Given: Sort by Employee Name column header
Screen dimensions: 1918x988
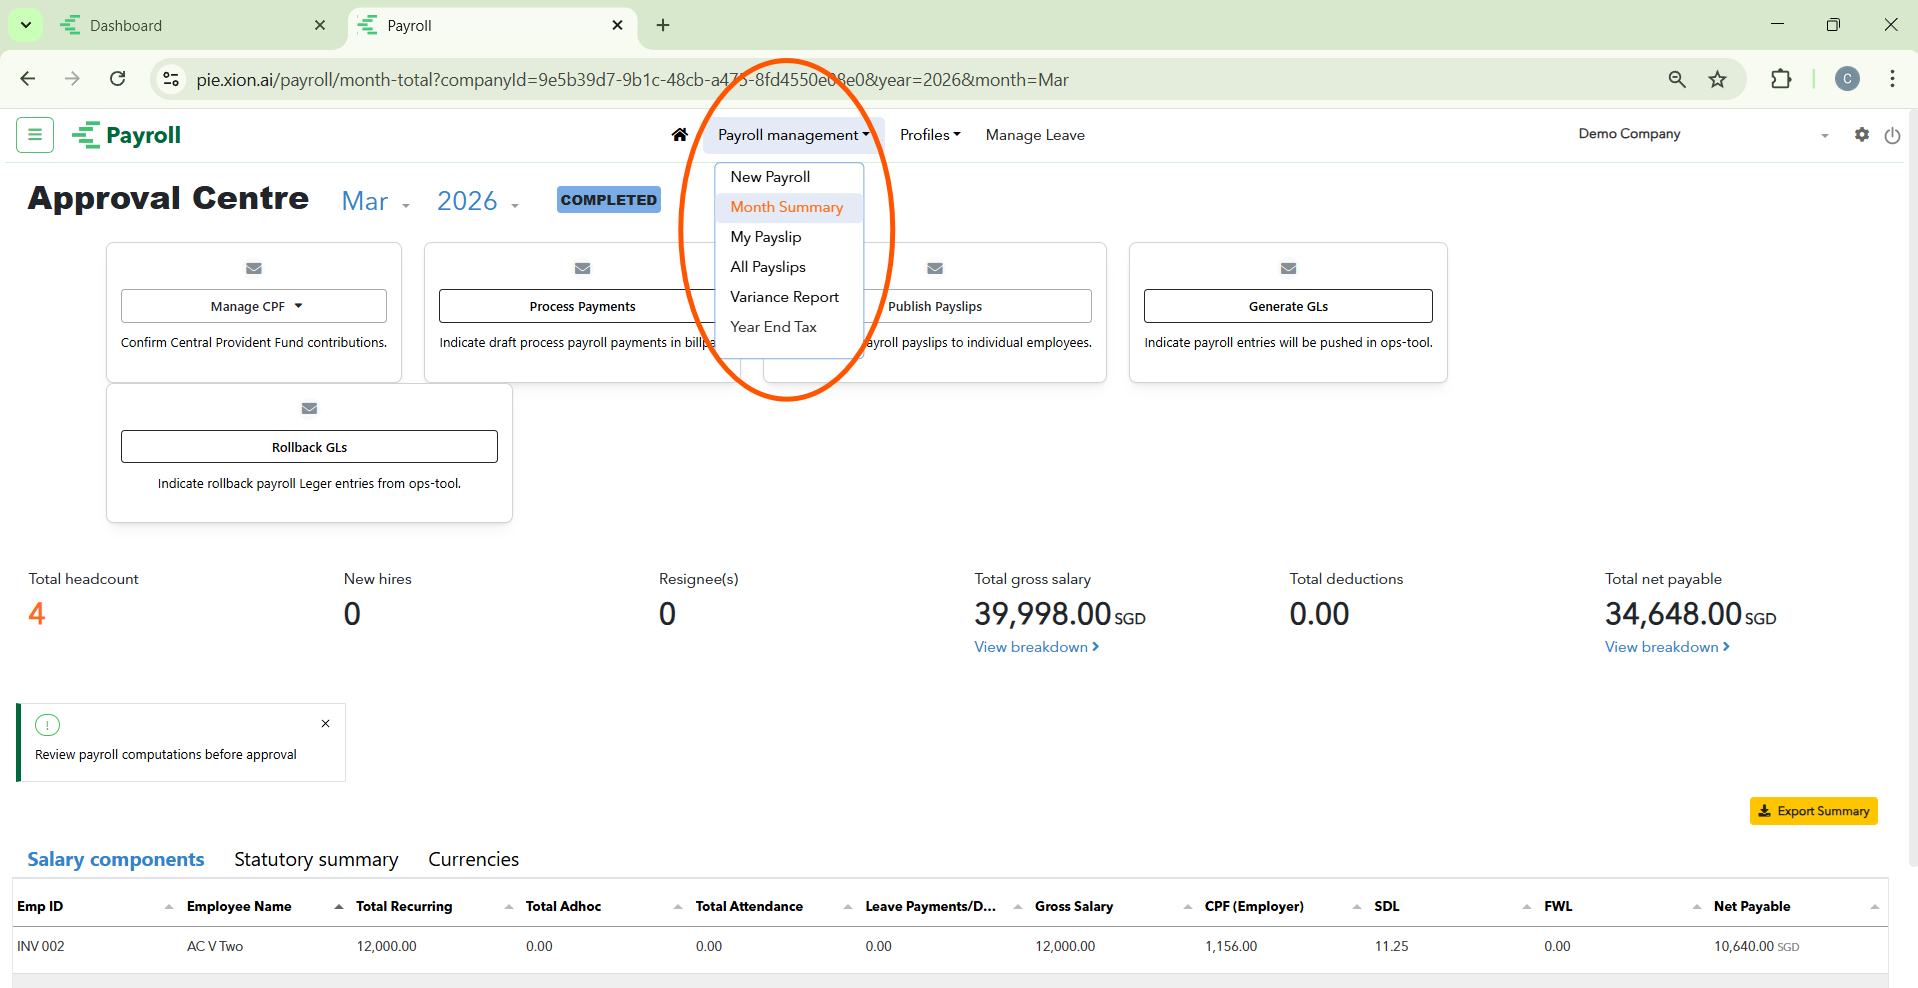Looking at the screenshot, I should pos(239,906).
